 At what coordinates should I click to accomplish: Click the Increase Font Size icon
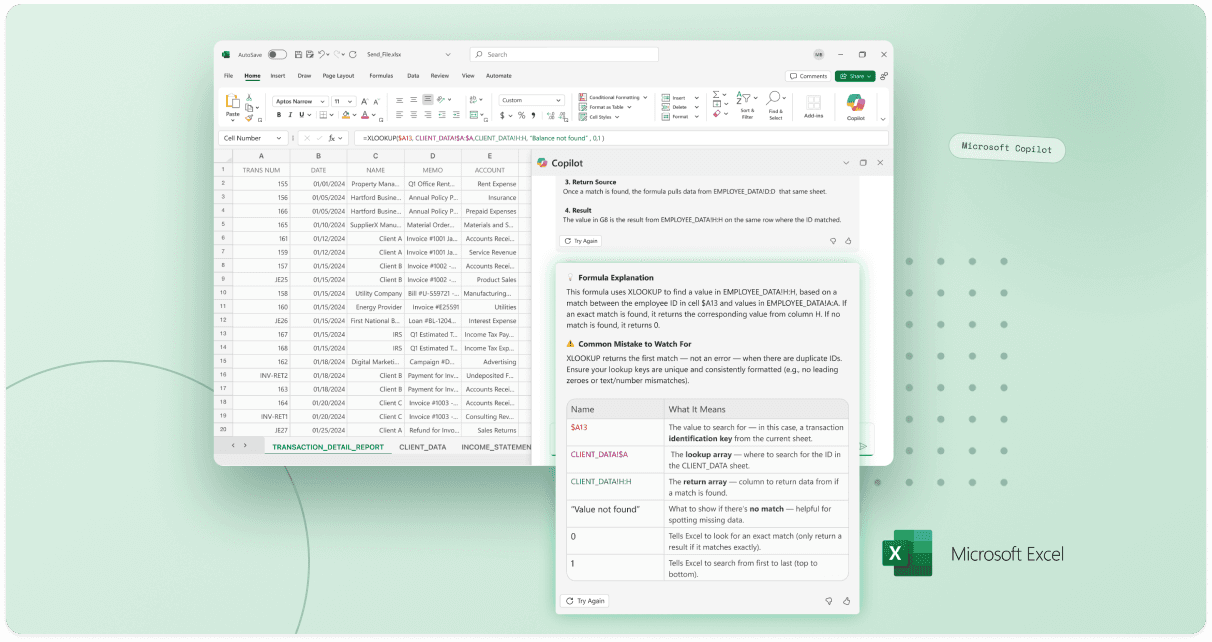pyautogui.click(x=364, y=101)
